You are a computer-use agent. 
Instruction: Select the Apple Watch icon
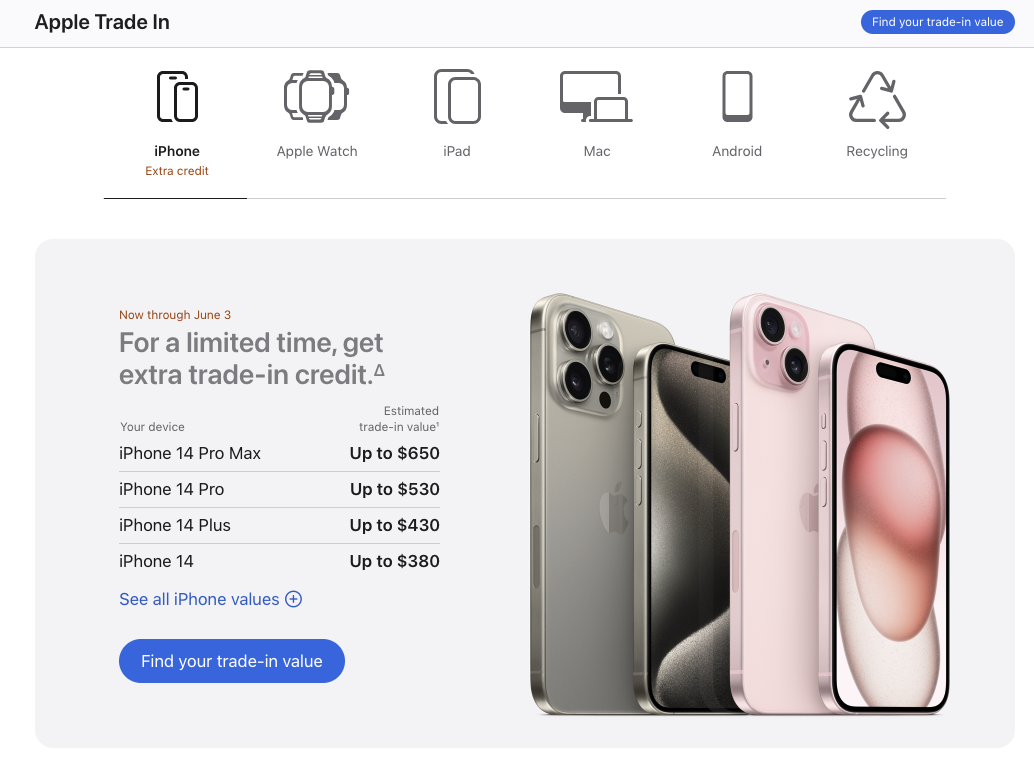click(x=317, y=96)
